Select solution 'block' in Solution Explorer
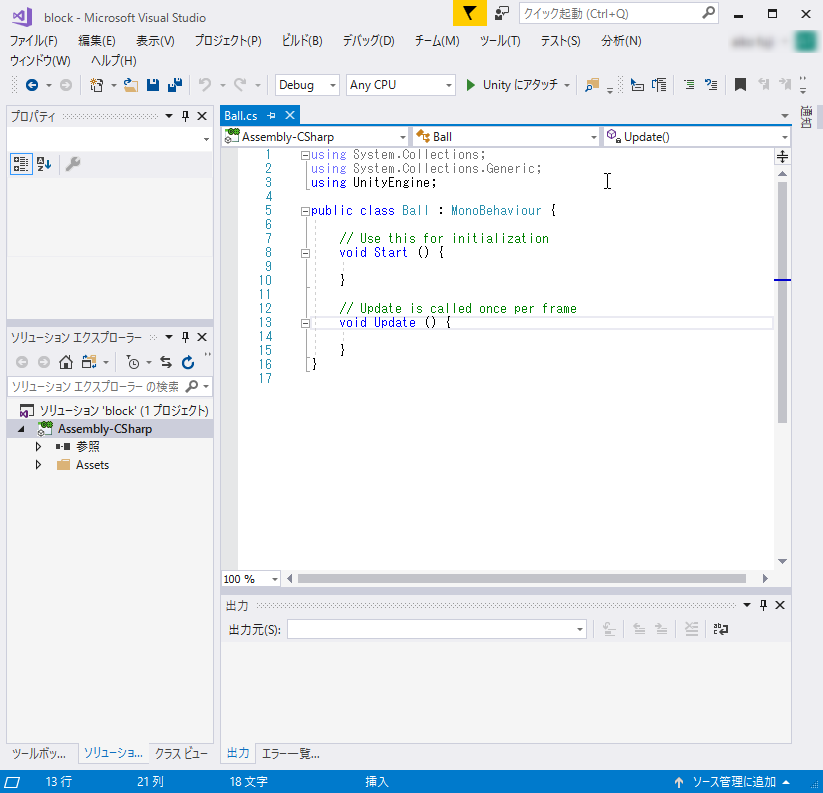The image size is (823, 793). tap(124, 410)
